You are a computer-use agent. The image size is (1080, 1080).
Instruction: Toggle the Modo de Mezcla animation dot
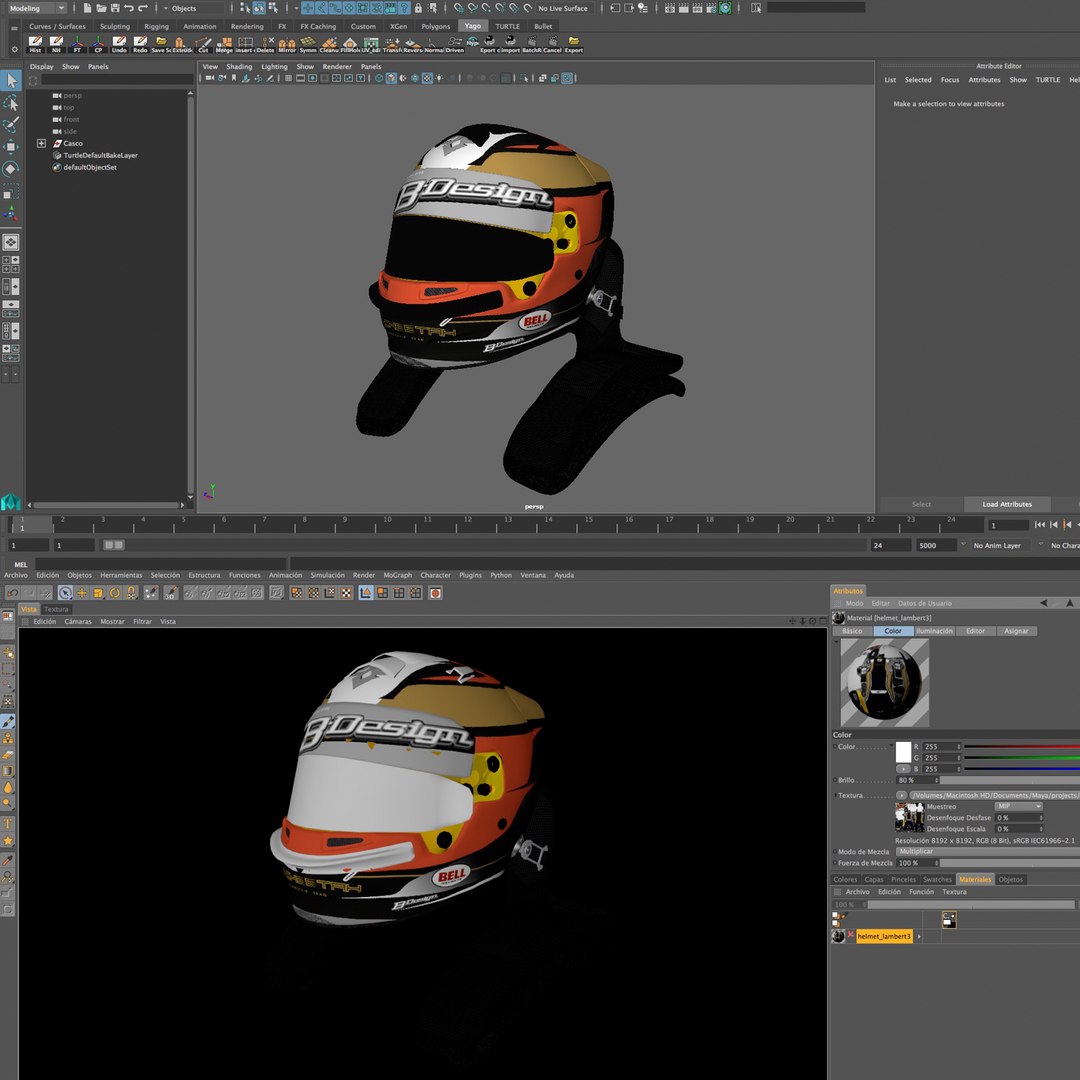tap(835, 852)
